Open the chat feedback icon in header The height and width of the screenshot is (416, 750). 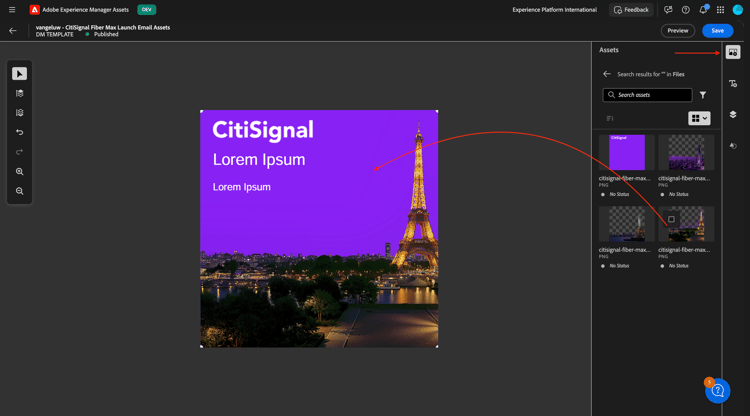pos(668,10)
